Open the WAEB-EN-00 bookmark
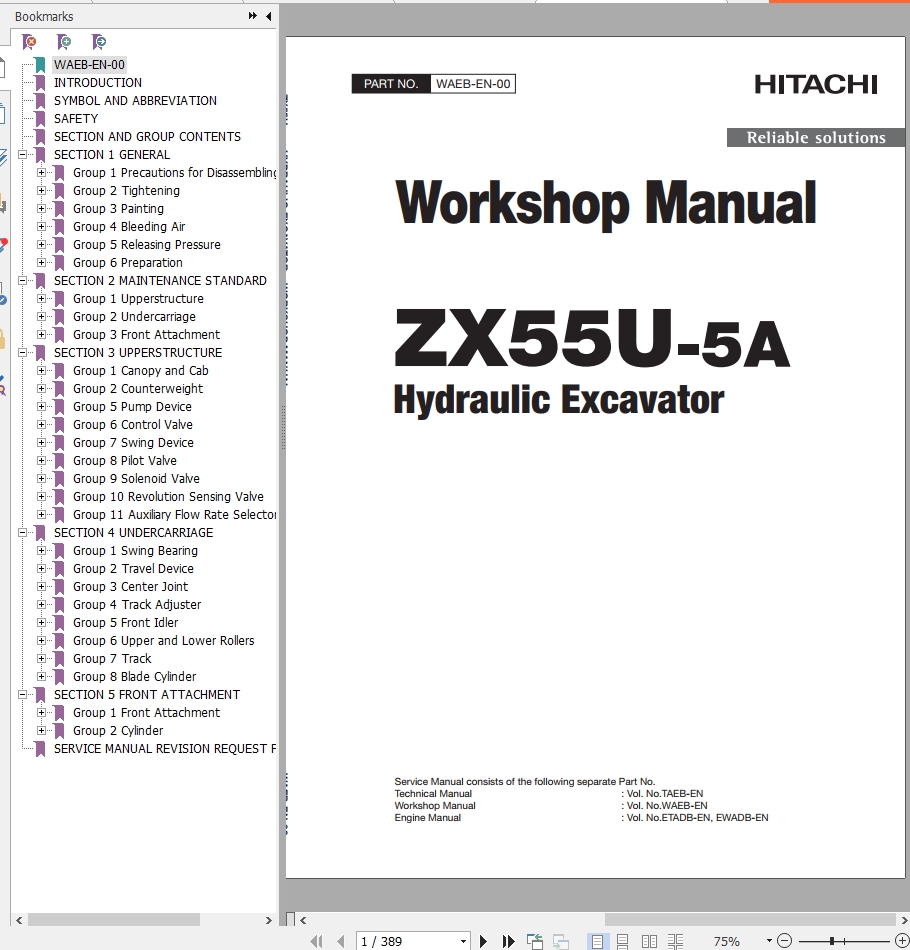This screenshot has width=910, height=950. pos(89,64)
